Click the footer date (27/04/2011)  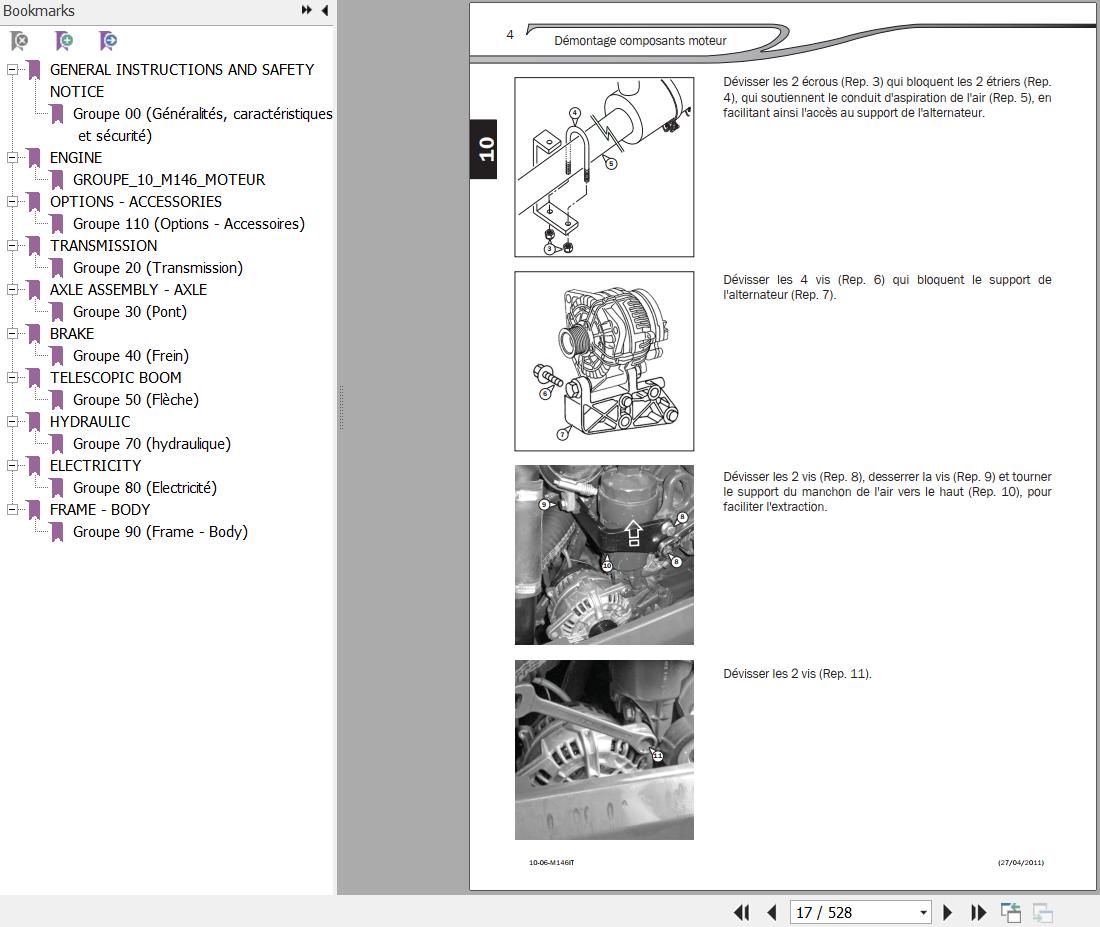click(x=1021, y=862)
